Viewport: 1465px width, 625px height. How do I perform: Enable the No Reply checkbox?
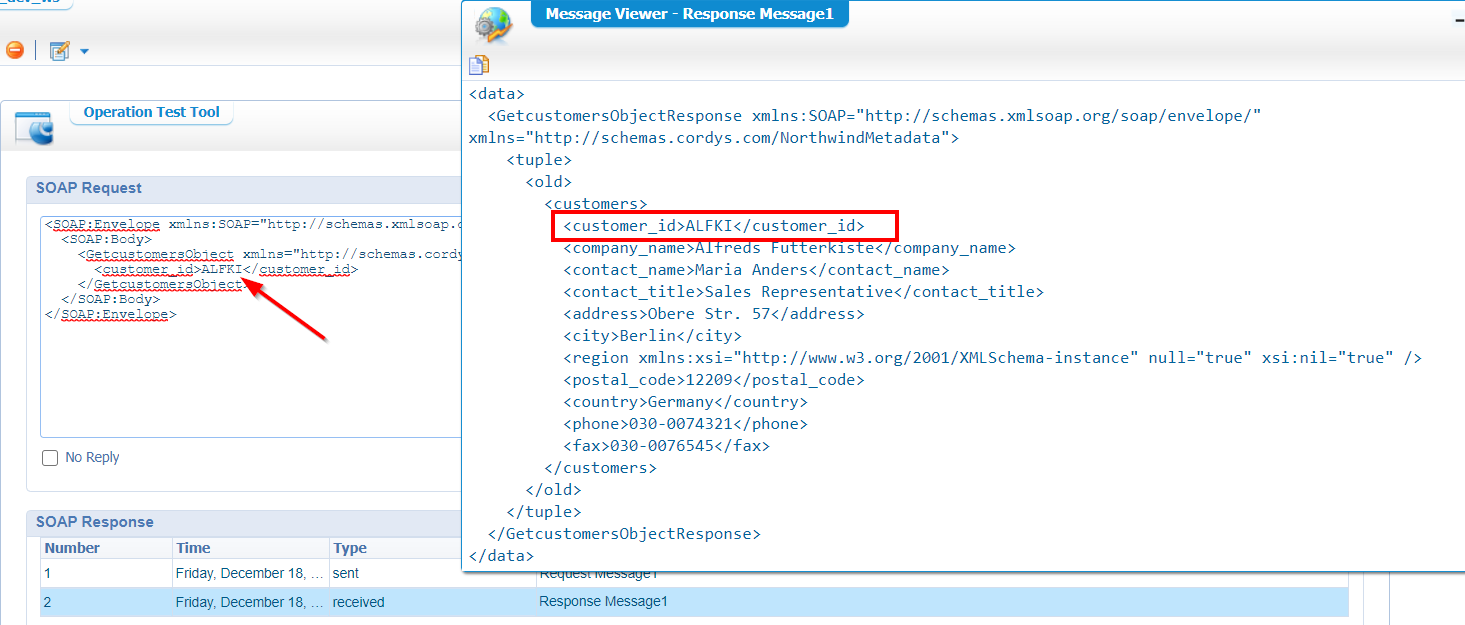(x=50, y=458)
